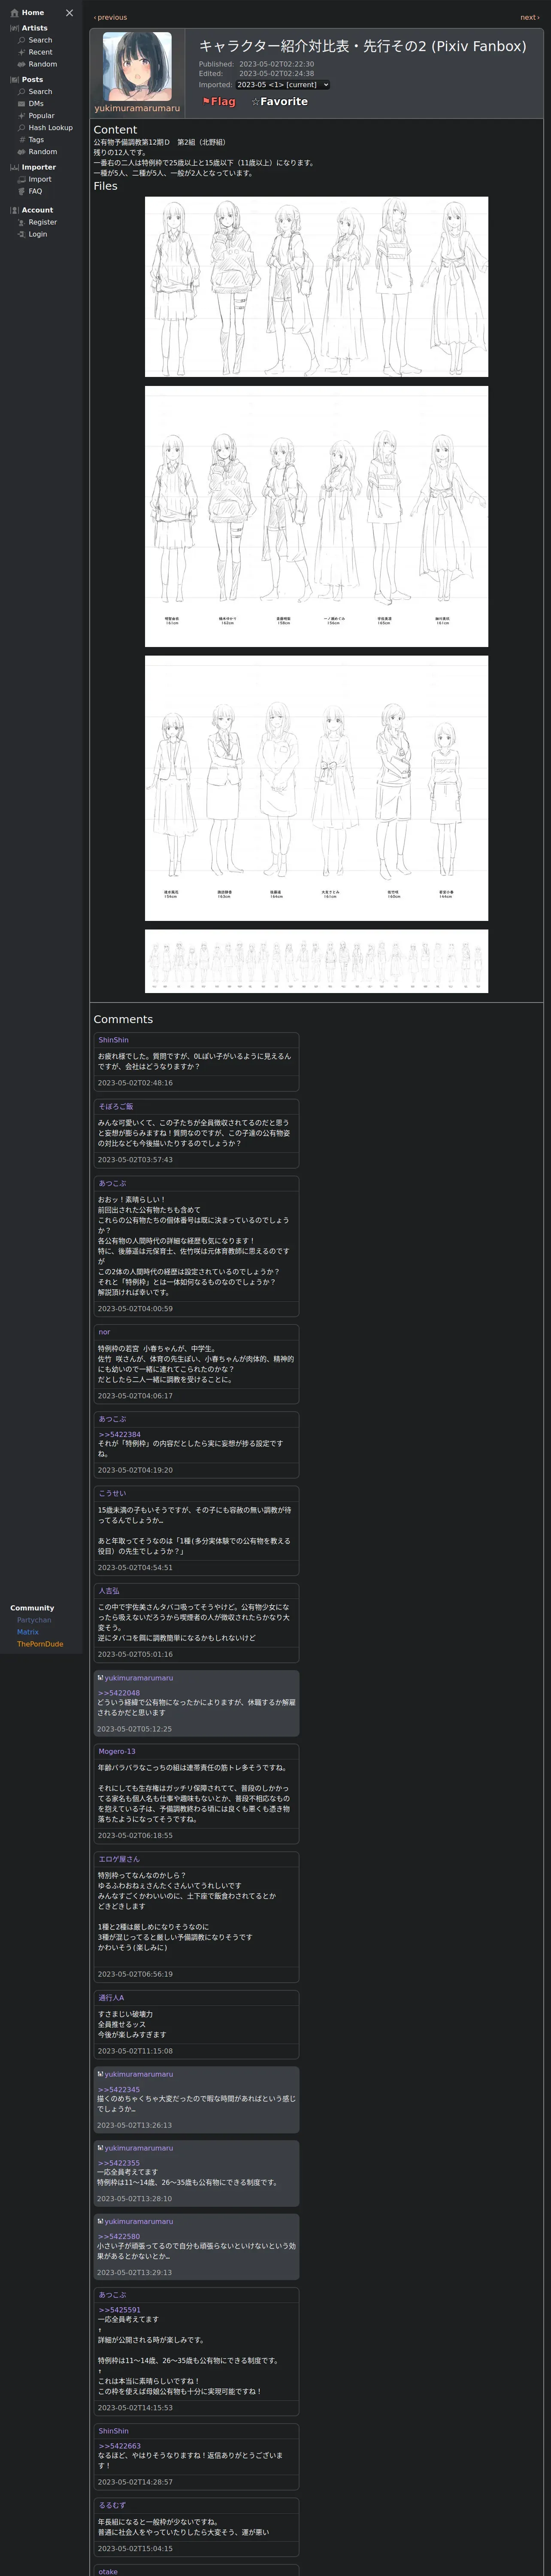This screenshot has width=551, height=2576.
Task: Open second sketch image with dark border
Action: 316,516
